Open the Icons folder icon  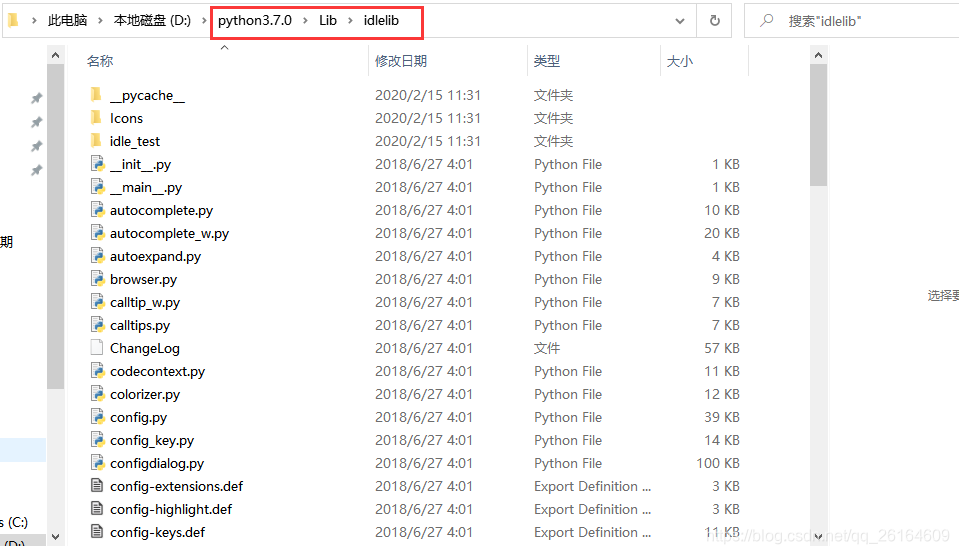[x=96, y=117]
